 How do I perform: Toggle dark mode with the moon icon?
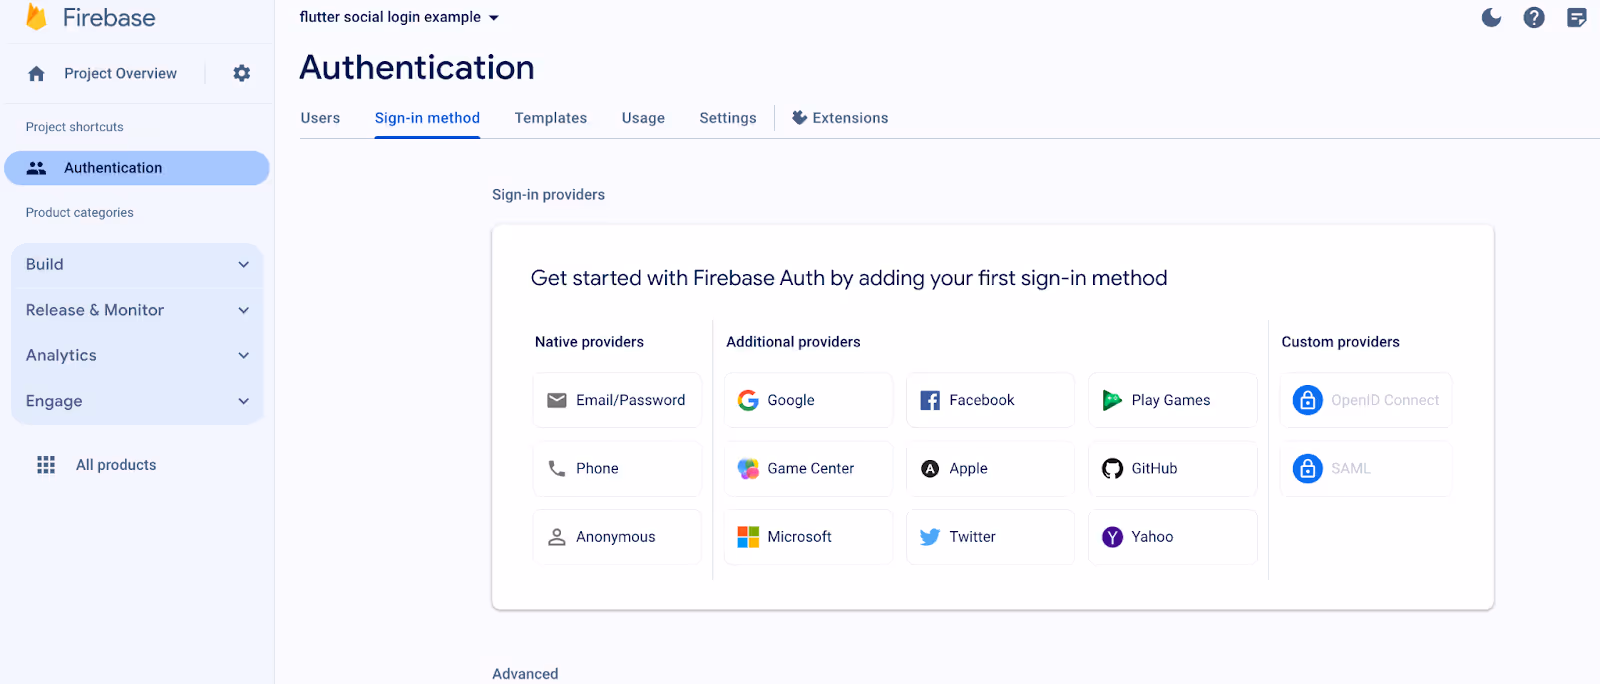tap(1491, 17)
